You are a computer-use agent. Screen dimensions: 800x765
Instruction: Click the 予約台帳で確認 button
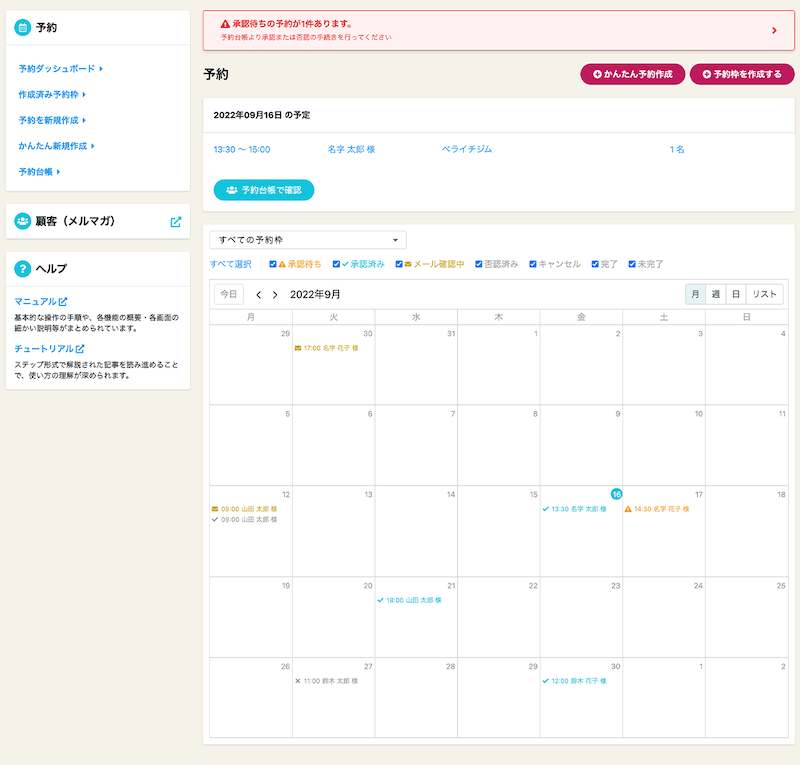tap(264, 189)
